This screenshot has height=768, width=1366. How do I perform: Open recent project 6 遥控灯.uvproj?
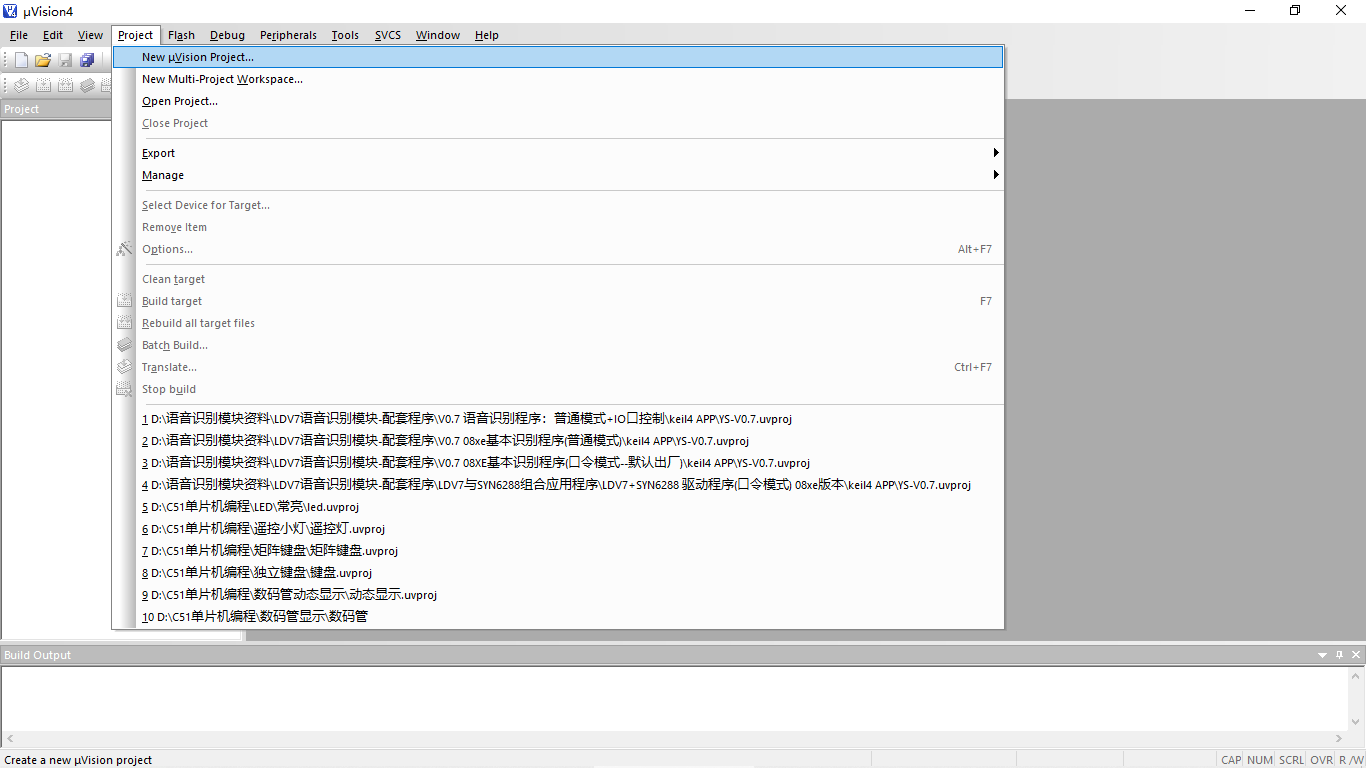point(558,529)
